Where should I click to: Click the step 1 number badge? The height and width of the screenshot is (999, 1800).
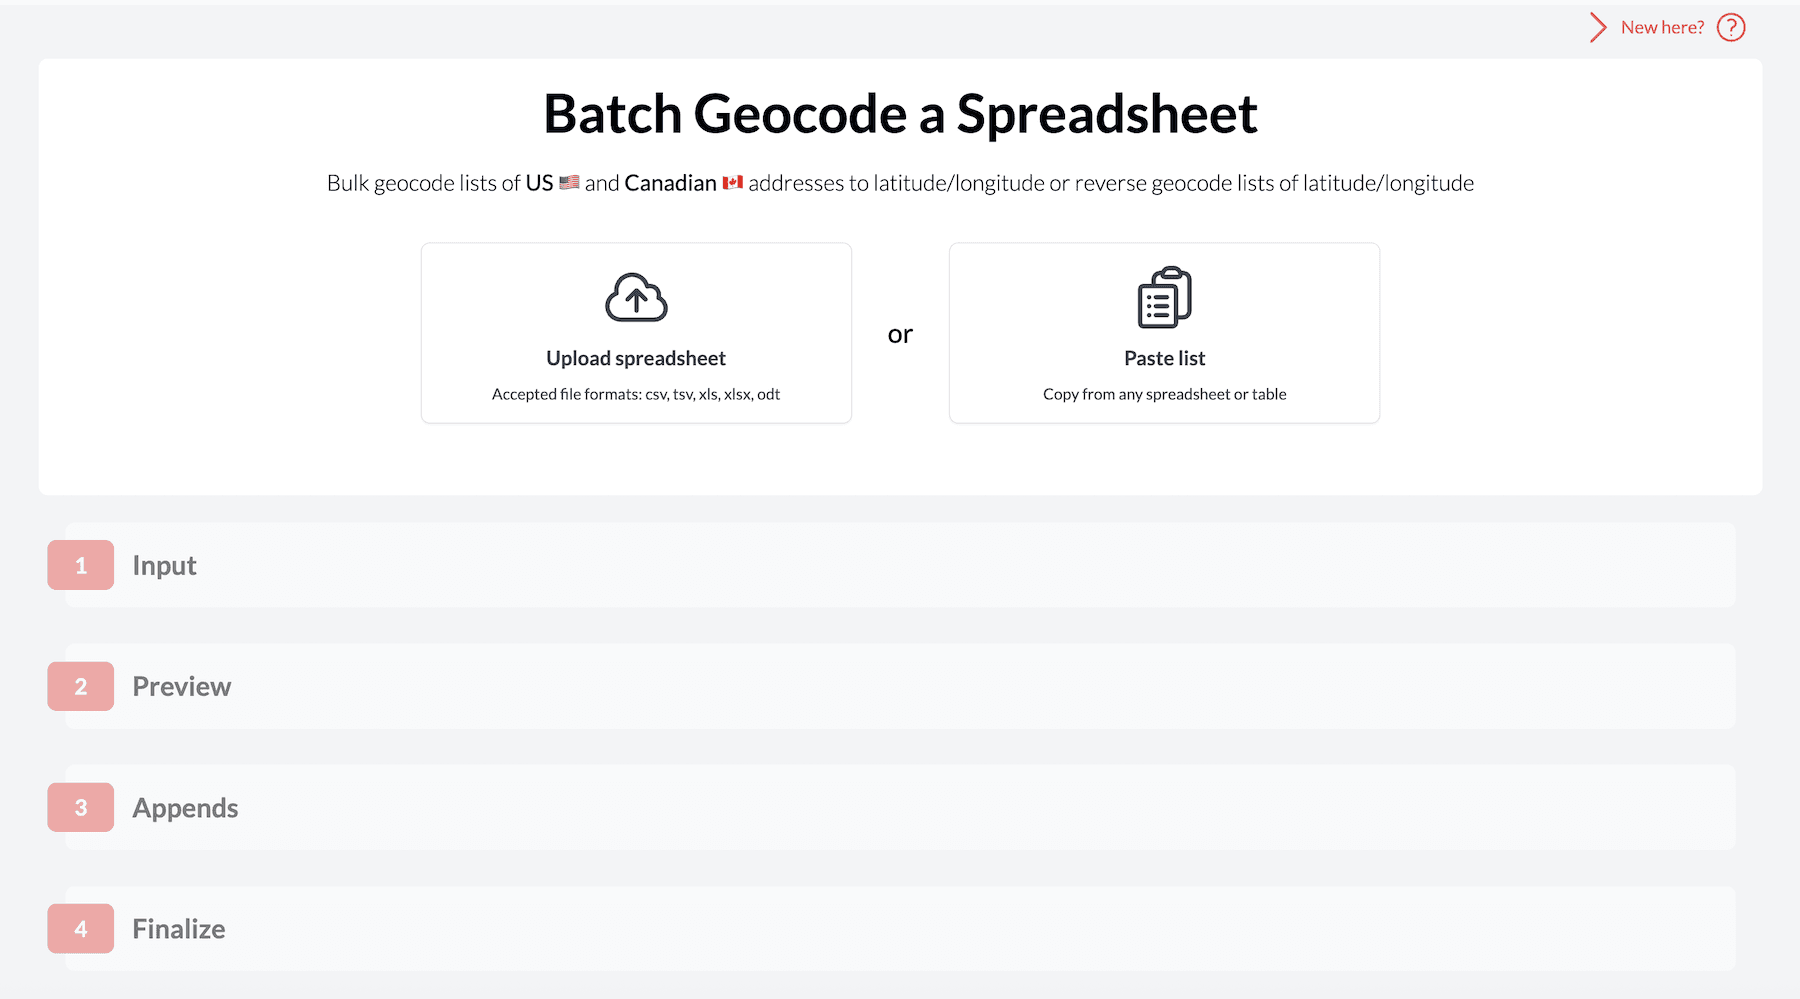(x=80, y=565)
